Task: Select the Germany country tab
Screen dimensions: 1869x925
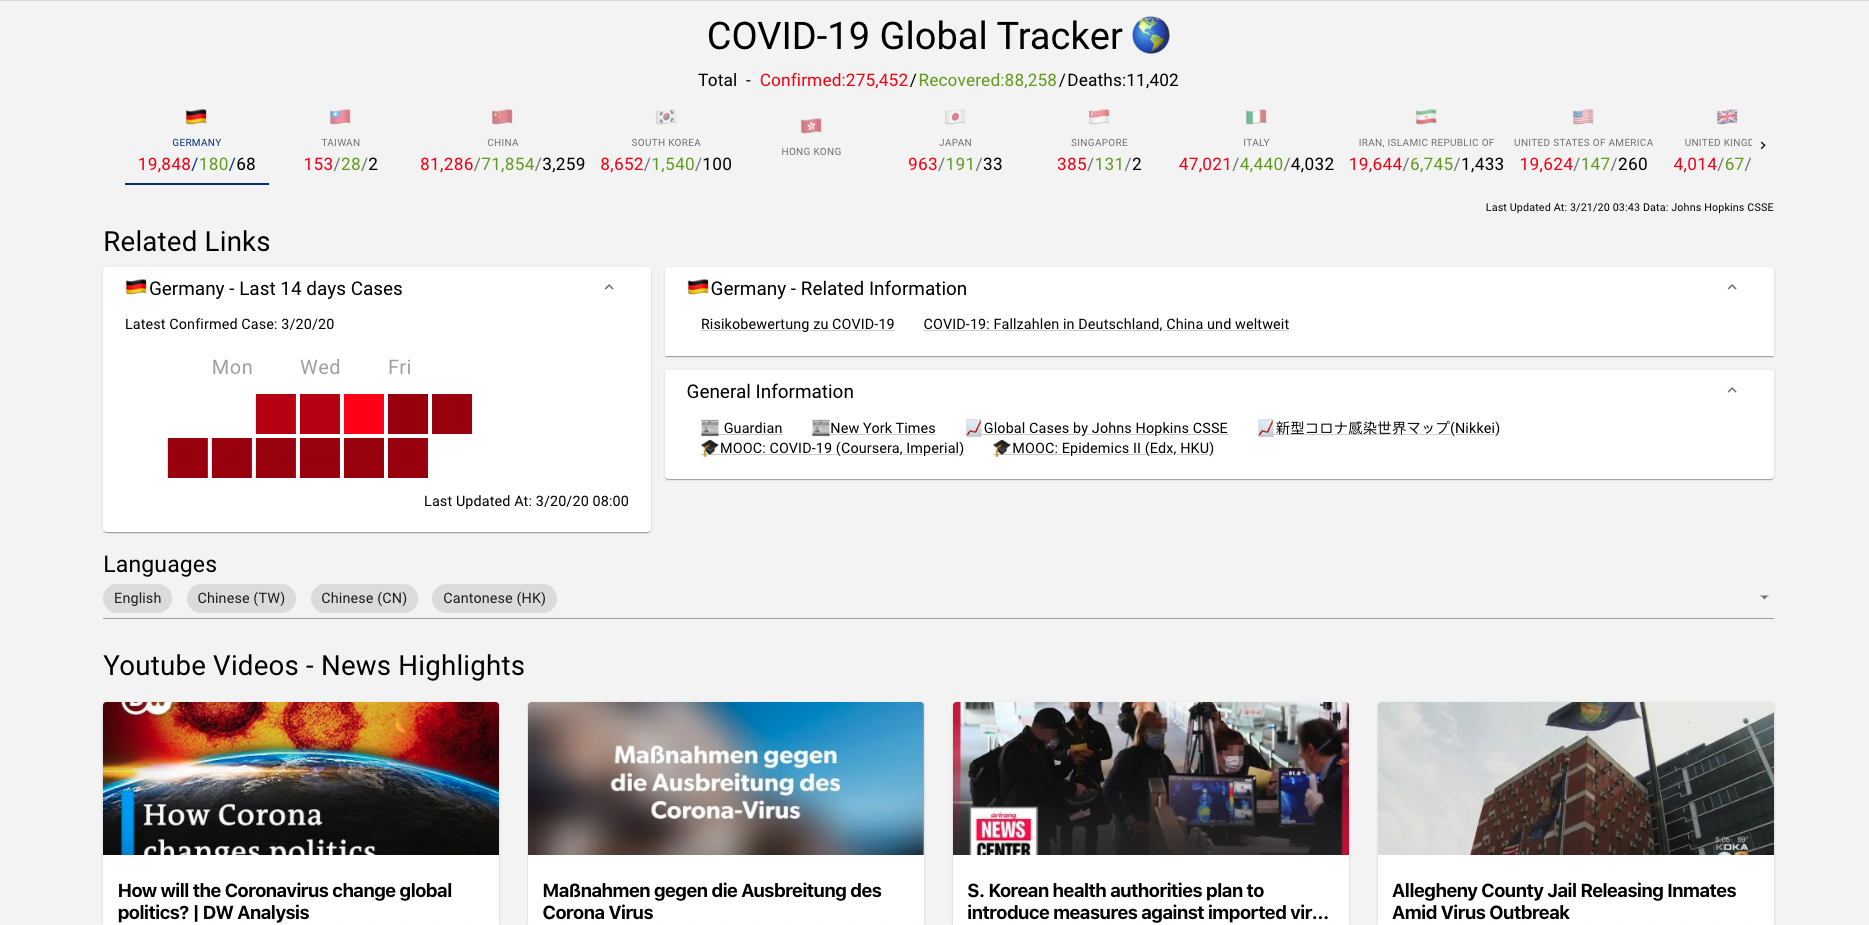Action: point(197,144)
